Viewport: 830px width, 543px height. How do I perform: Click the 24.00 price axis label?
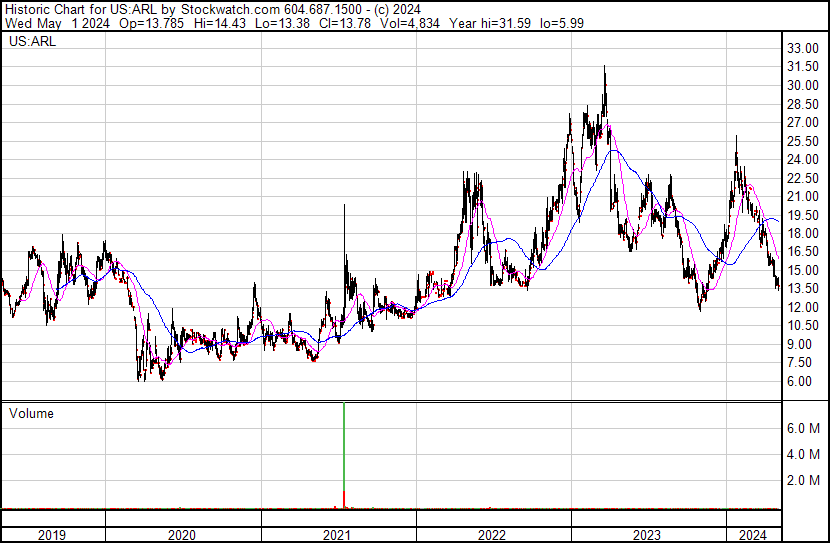pyautogui.click(x=803, y=159)
